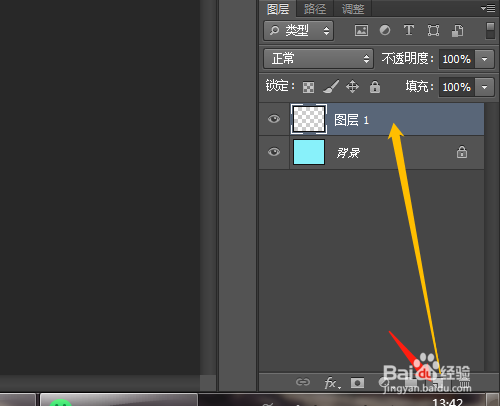The height and width of the screenshot is (406, 500).
Task: Open the 填充 fill slider arrow
Action: [485, 87]
